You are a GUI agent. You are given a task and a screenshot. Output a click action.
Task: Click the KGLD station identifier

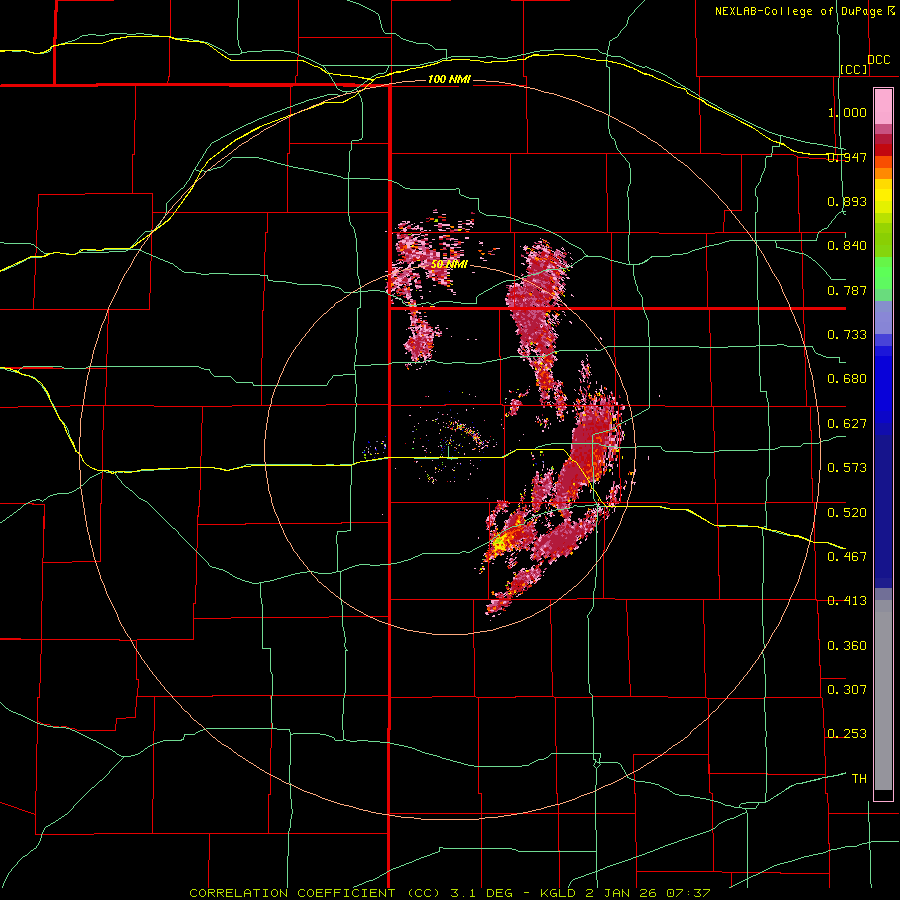pyautogui.click(x=557, y=893)
